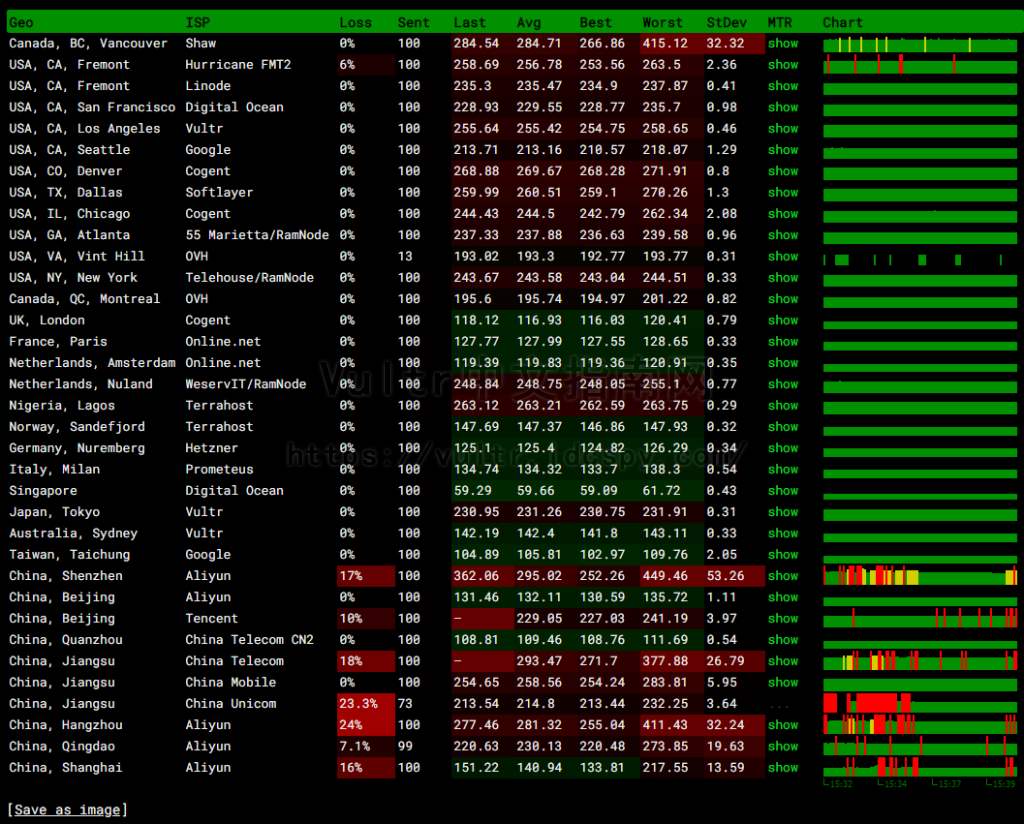Click the 'China Unicom' ISP cell

tap(231, 704)
